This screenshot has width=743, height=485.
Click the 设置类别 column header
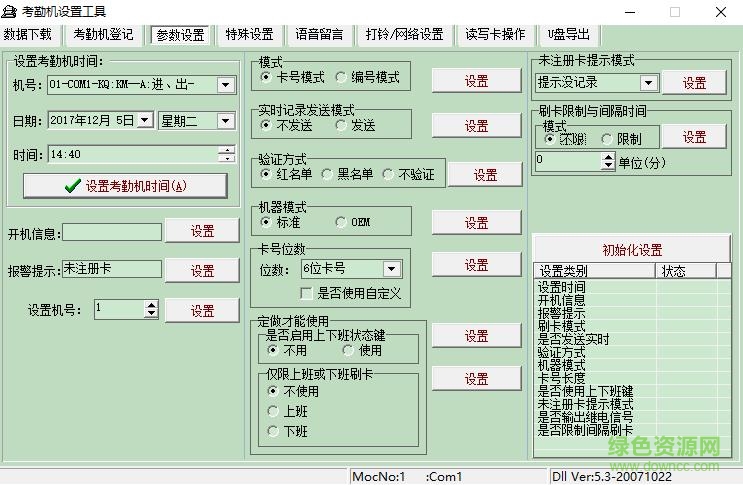coord(595,271)
